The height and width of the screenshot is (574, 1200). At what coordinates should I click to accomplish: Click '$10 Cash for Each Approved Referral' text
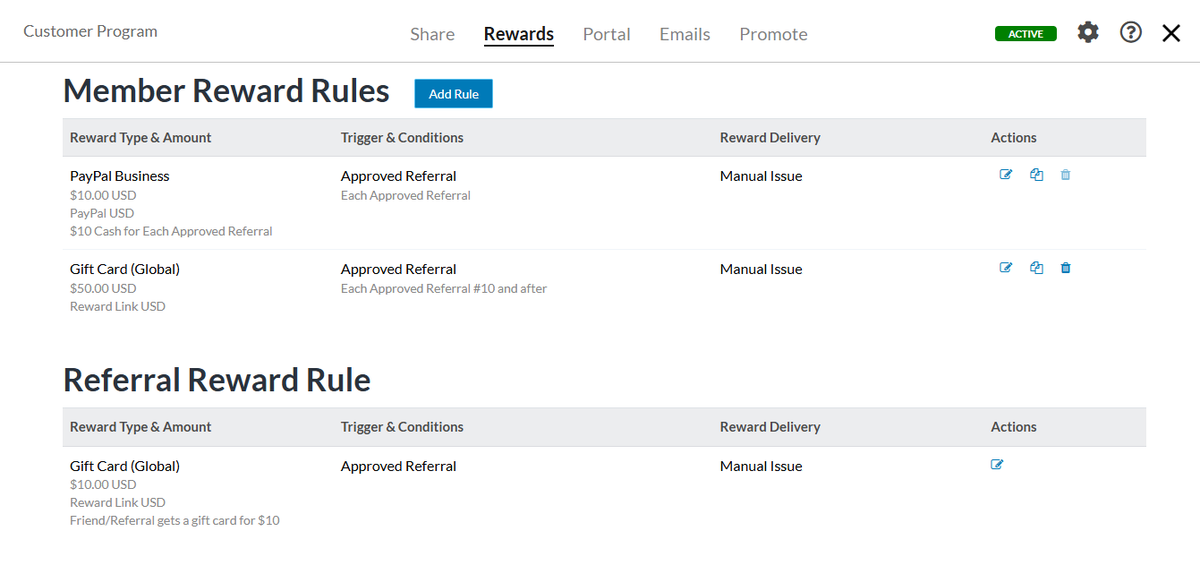171,231
